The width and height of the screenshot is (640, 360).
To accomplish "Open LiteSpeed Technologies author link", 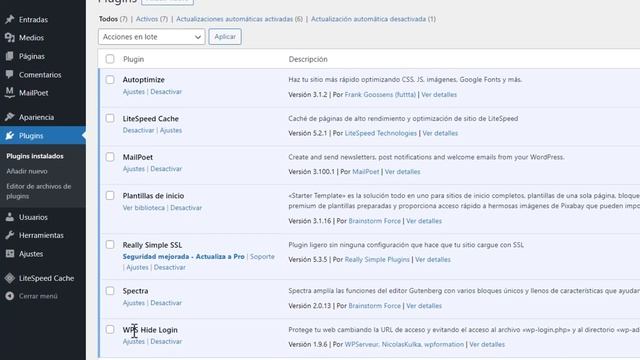I will click(381, 133).
